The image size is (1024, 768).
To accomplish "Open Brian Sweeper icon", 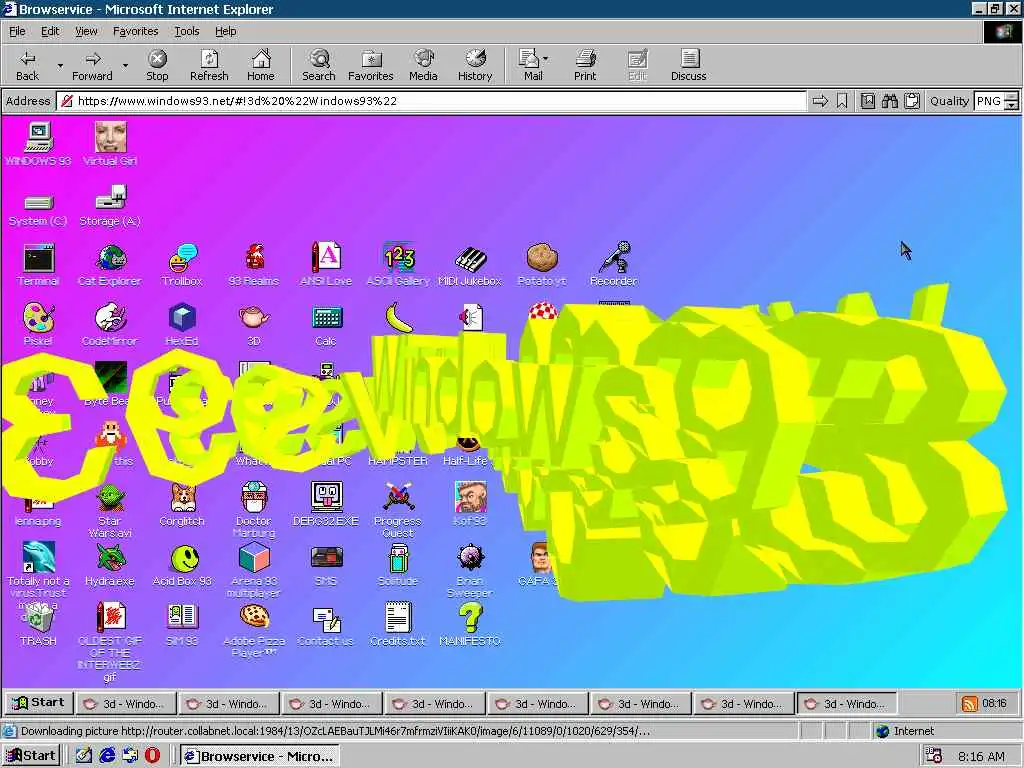I will point(470,570).
